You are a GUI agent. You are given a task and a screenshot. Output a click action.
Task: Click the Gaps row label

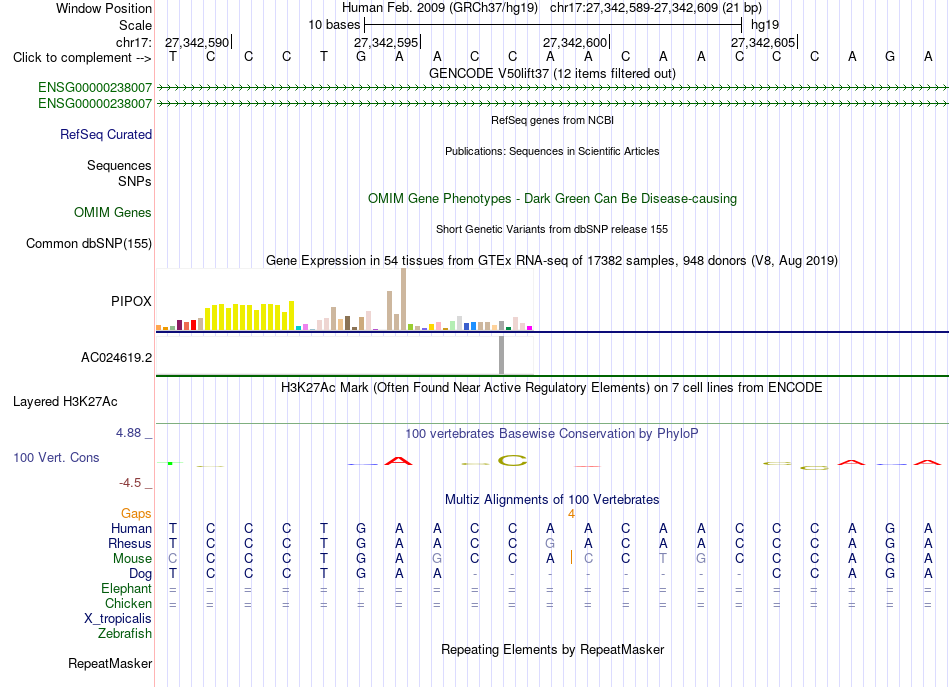click(x=136, y=514)
